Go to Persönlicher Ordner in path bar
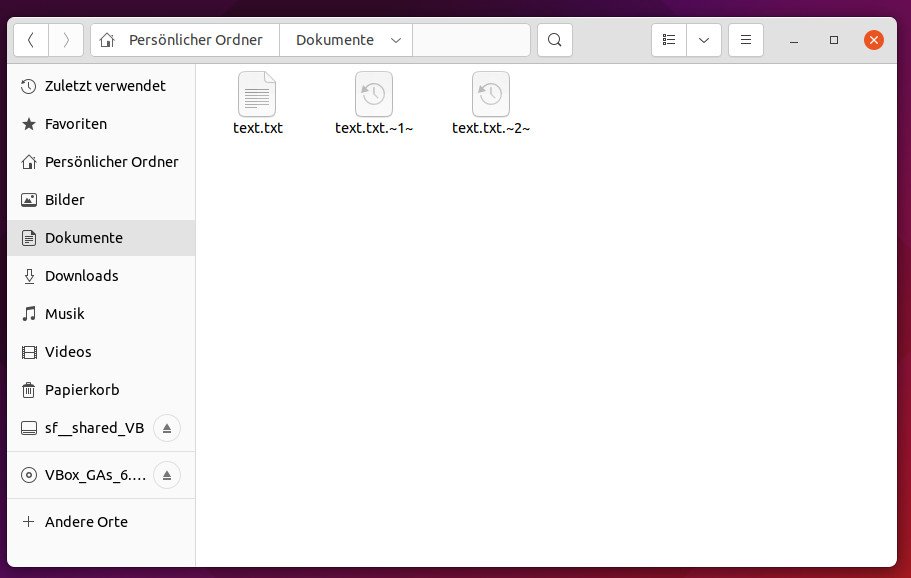 tap(185, 40)
